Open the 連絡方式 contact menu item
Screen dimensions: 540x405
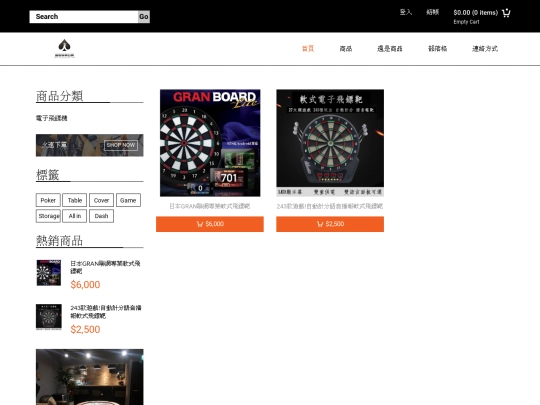(x=485, y=49)
